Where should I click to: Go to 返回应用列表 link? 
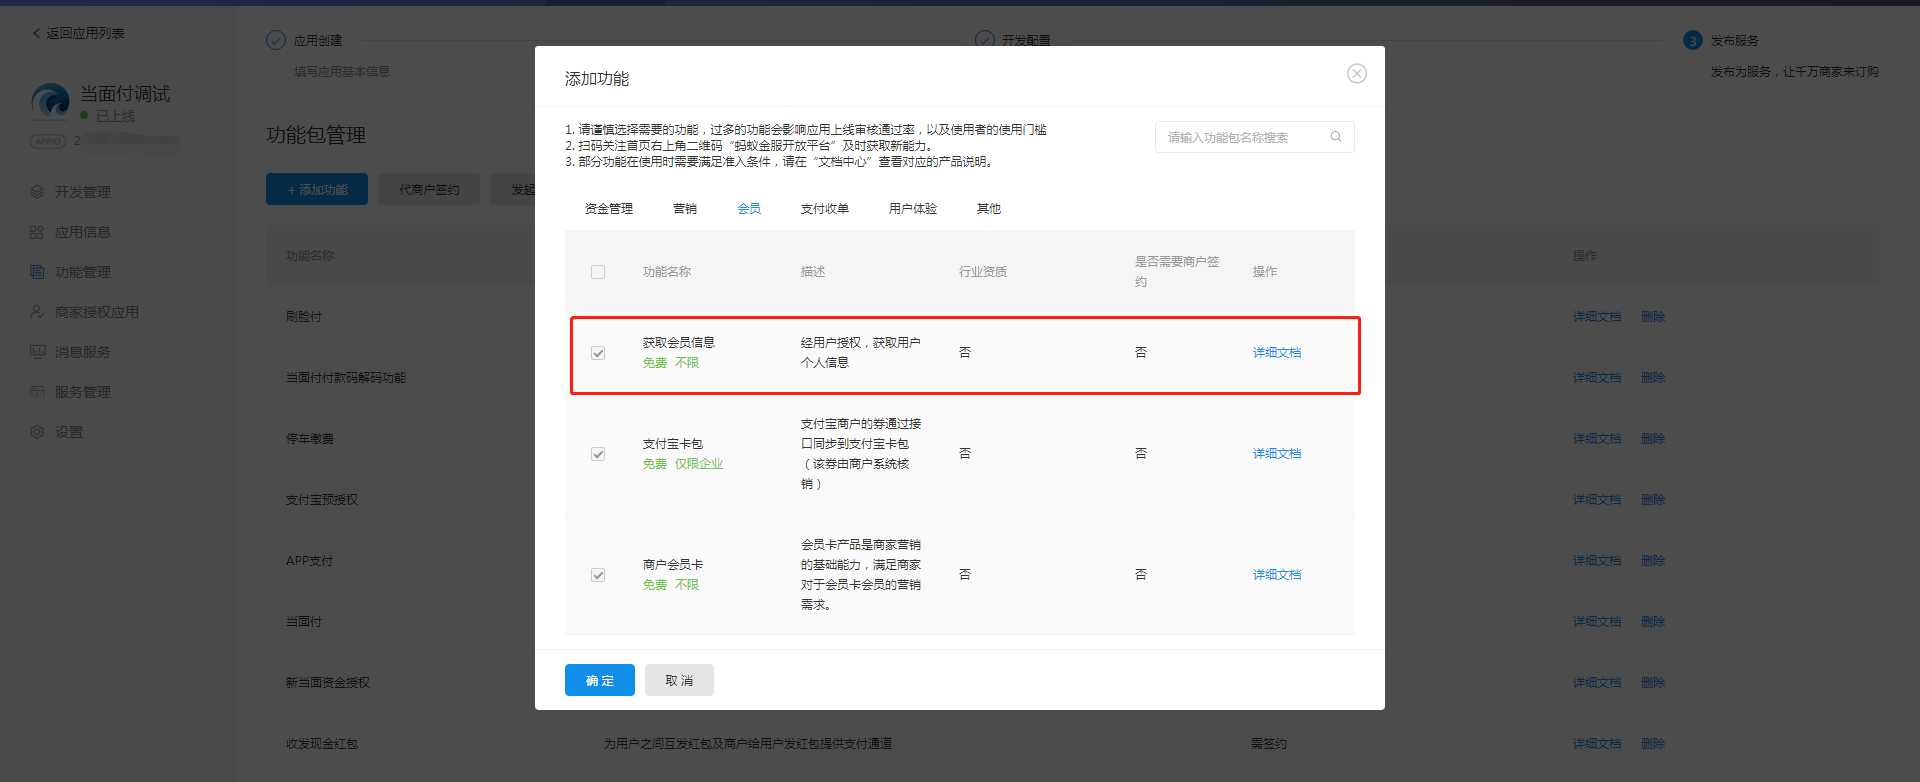tap(85, 33)
